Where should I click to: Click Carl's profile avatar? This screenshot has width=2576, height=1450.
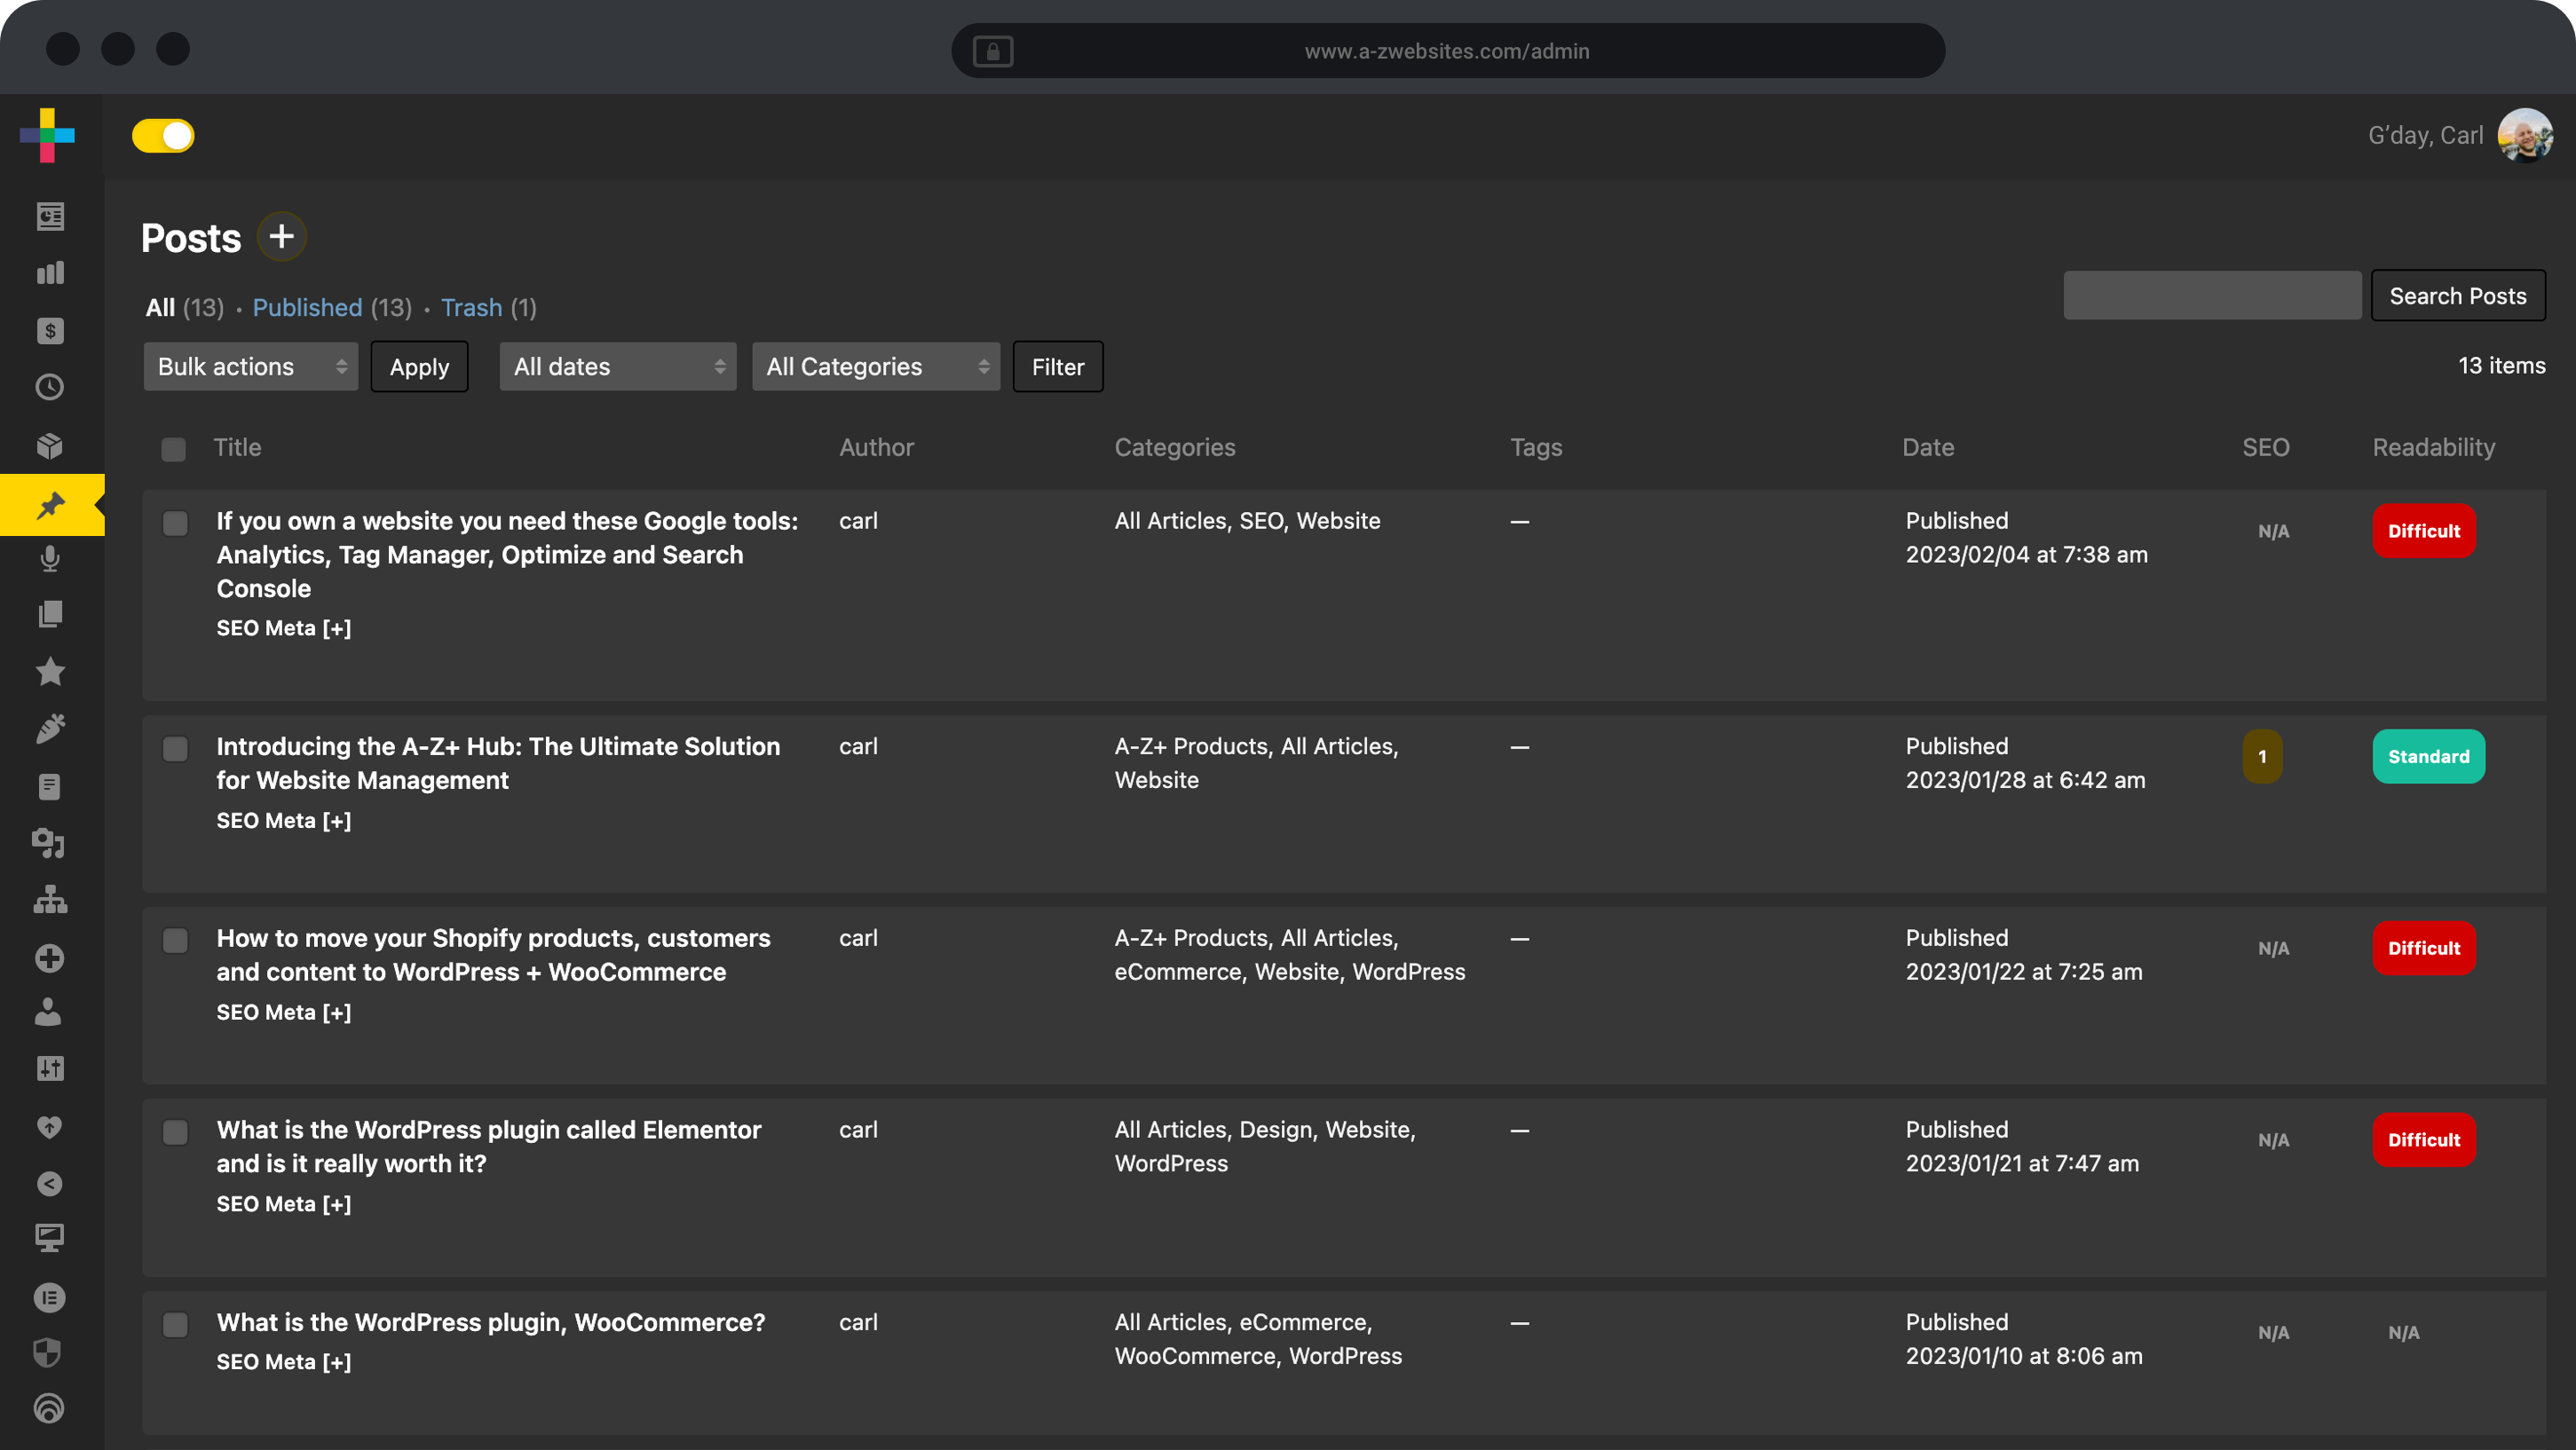pos(2525,135)
